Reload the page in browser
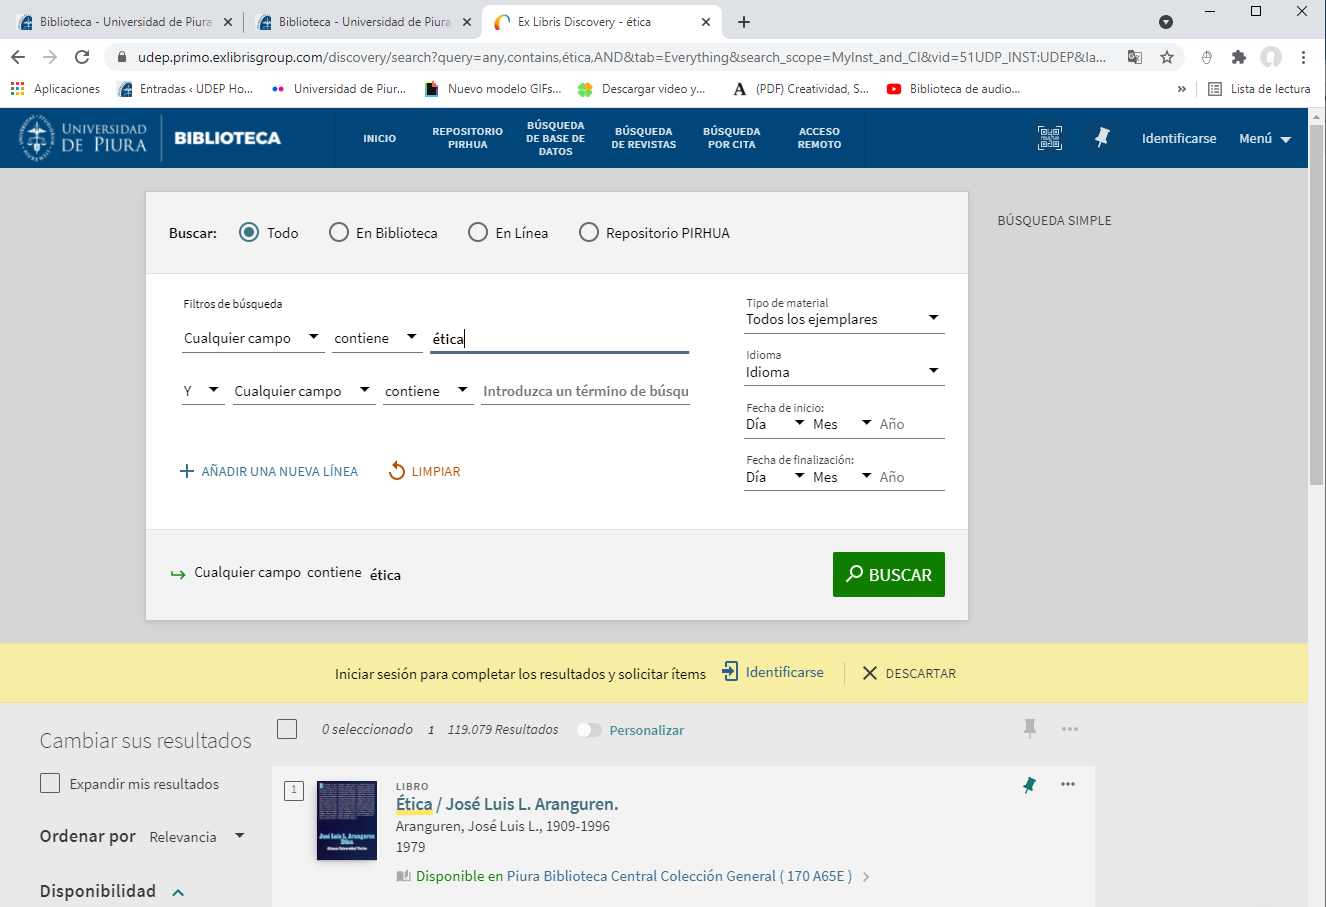This screenshot has height=907, width=1326. [82, 57]
